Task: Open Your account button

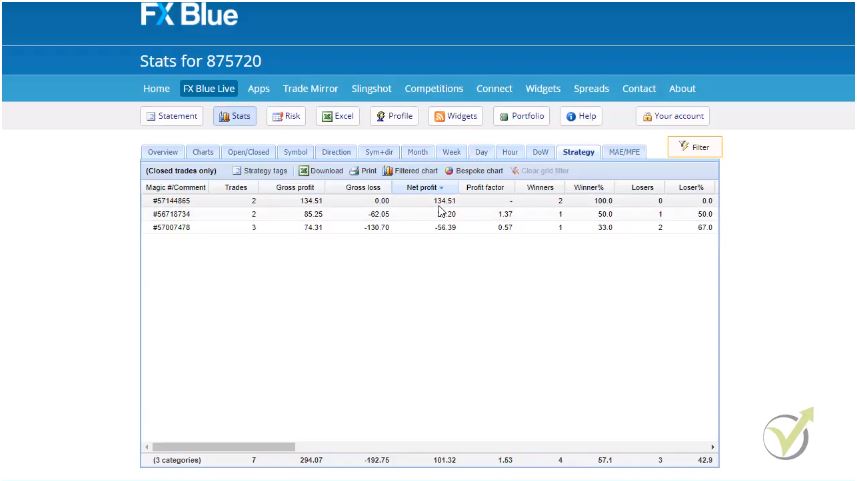Action: pos(673,116)
